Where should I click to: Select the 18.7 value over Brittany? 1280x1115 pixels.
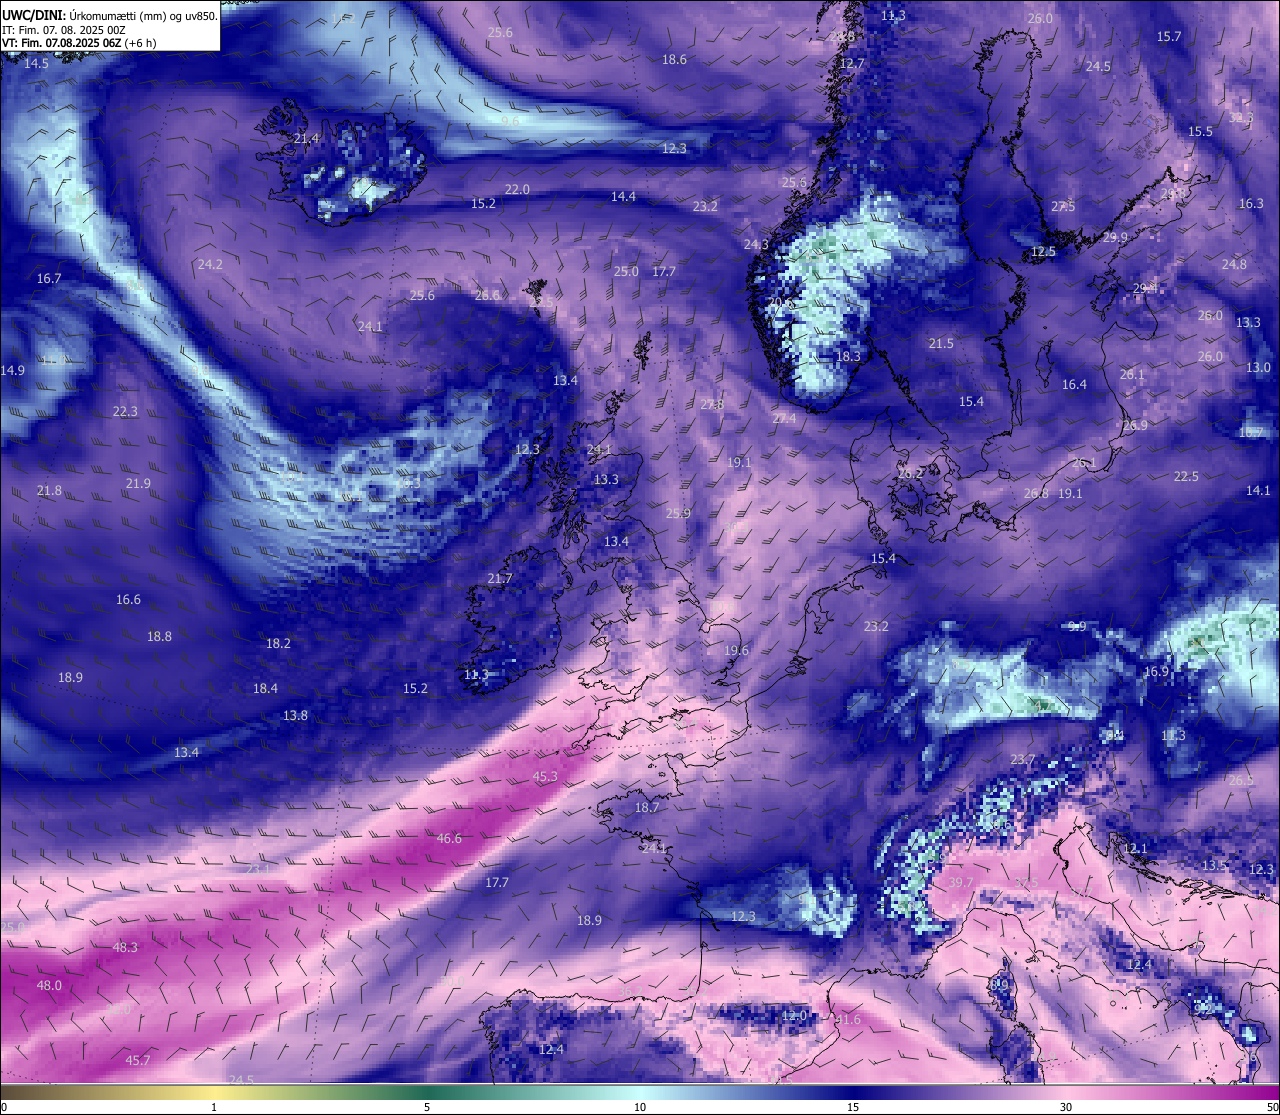647,807
